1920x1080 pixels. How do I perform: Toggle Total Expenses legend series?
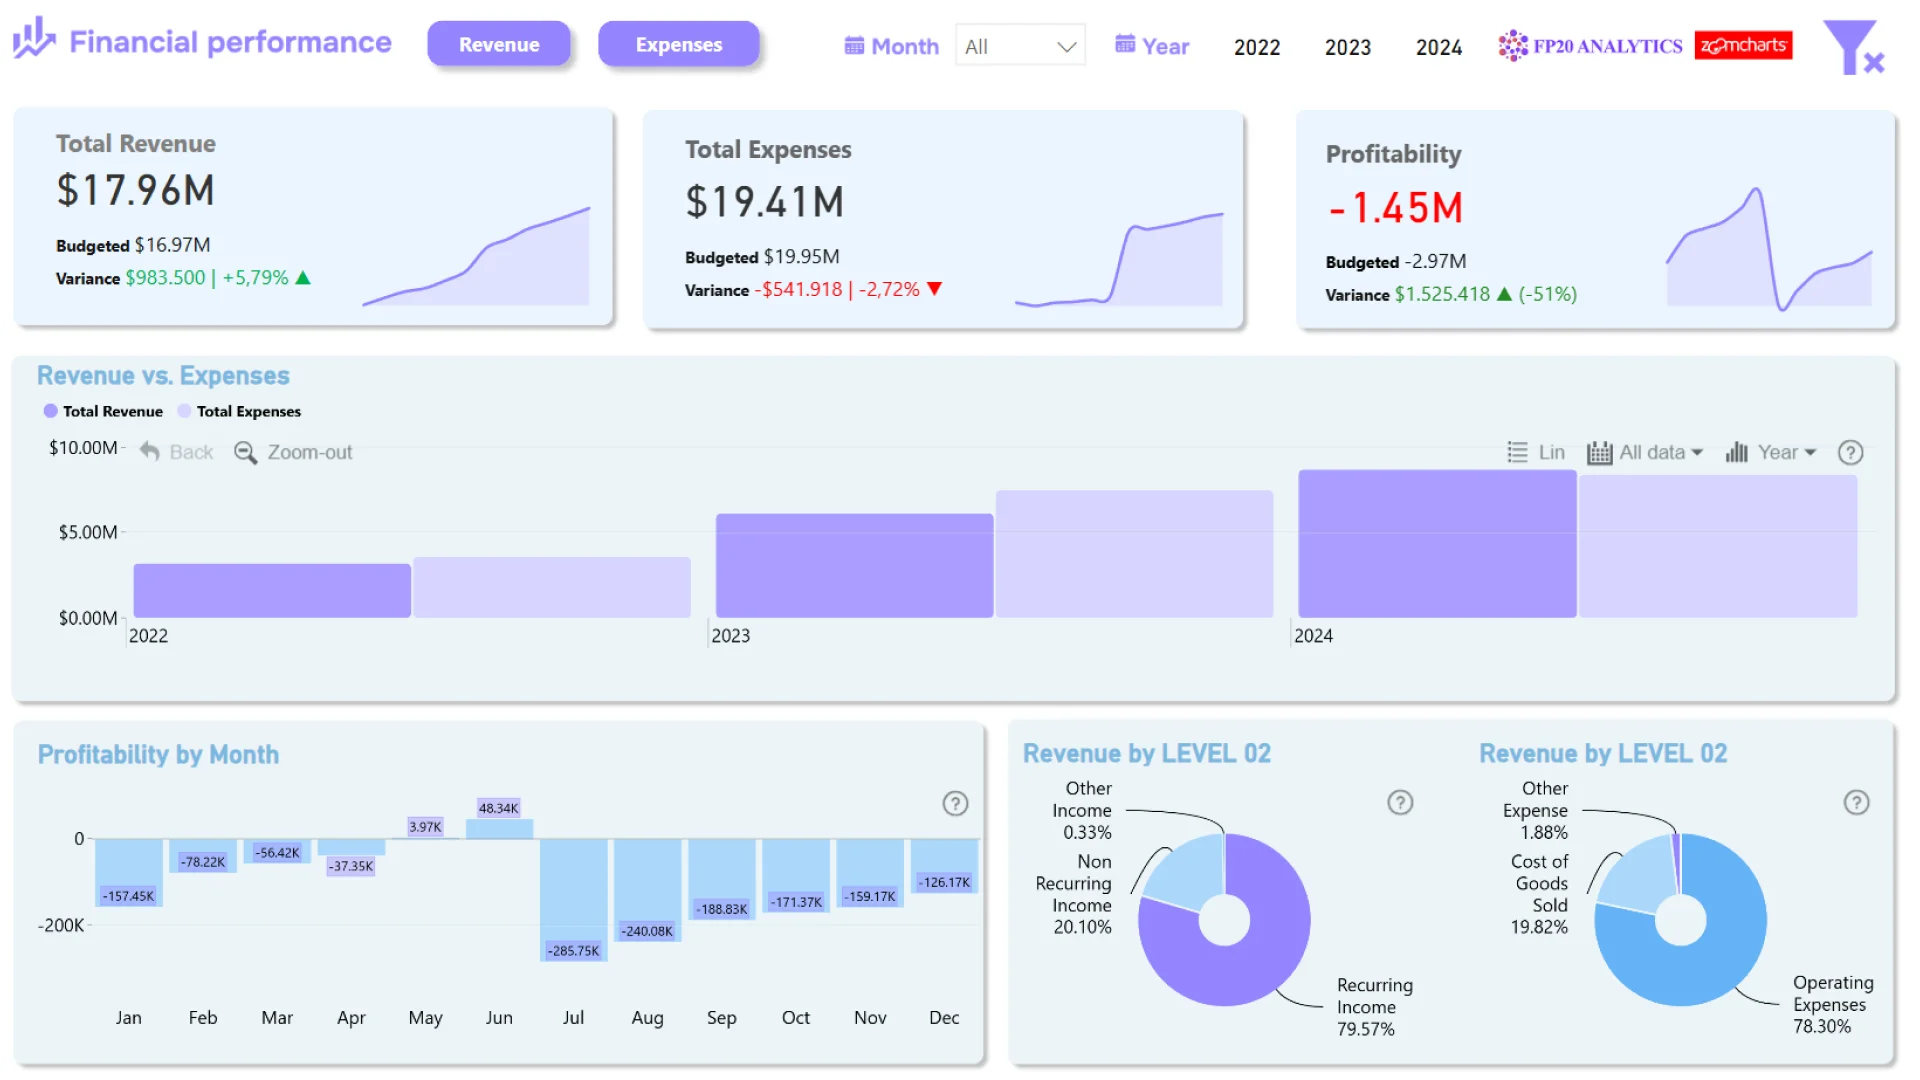click(239, 411)
